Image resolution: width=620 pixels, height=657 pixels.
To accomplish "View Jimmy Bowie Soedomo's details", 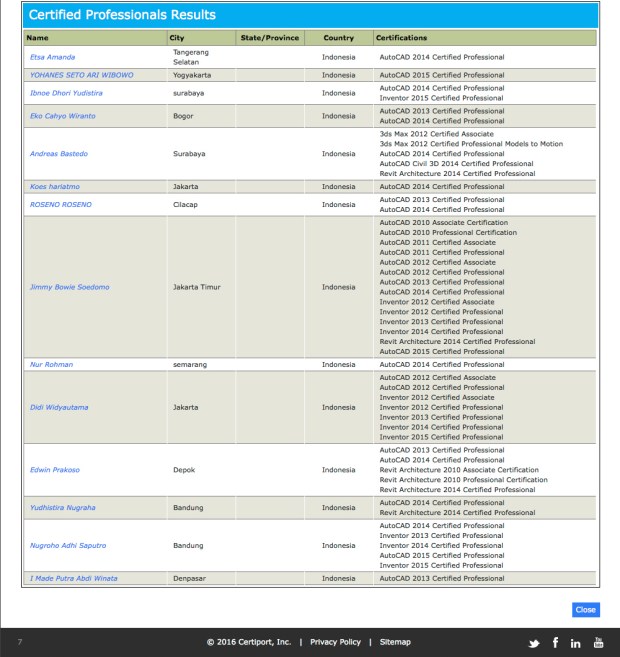I will (x=70, y=287).
